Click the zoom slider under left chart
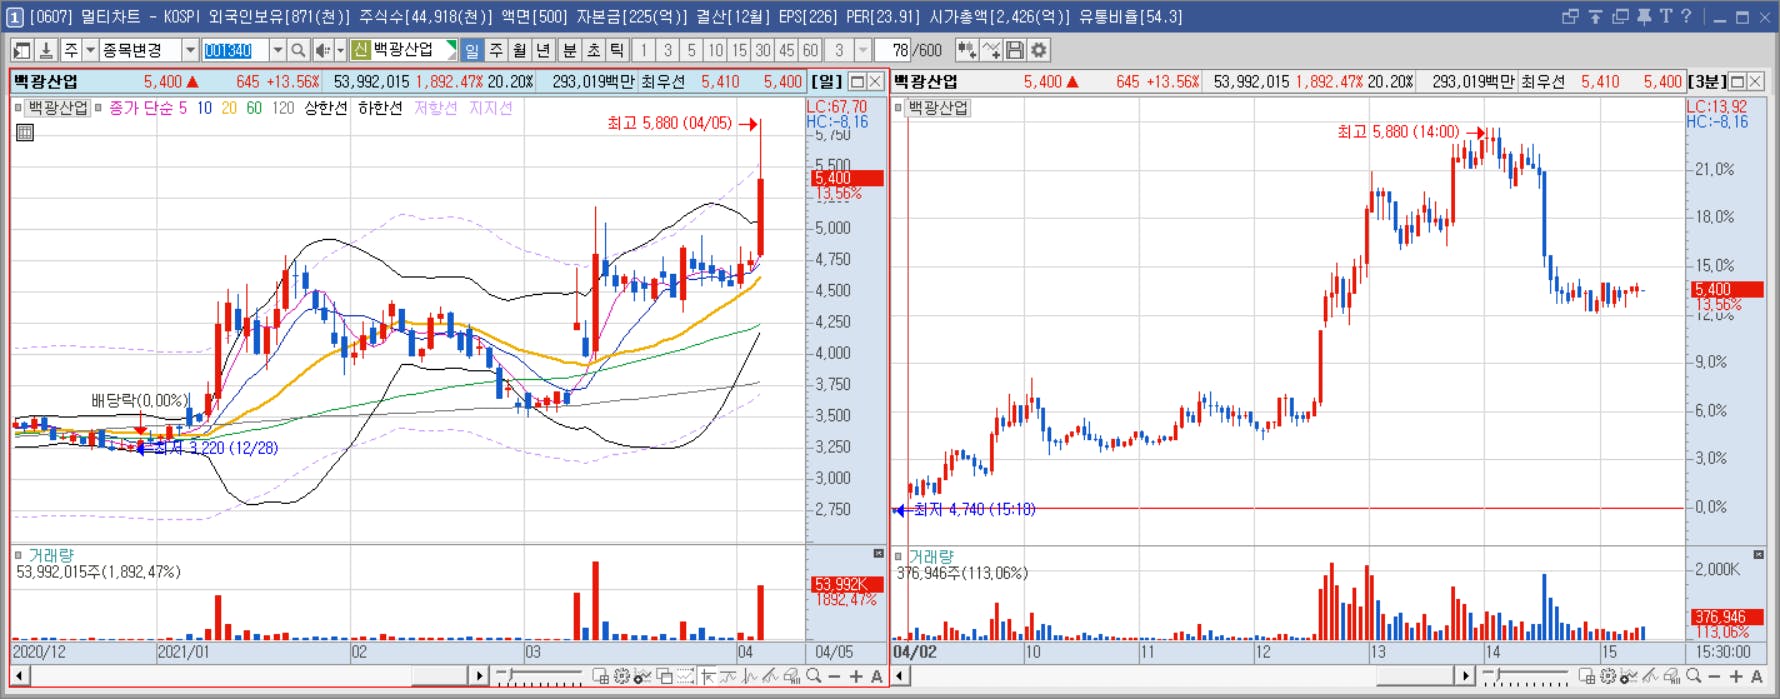The image size is (1780, 699). pos(540,677)
